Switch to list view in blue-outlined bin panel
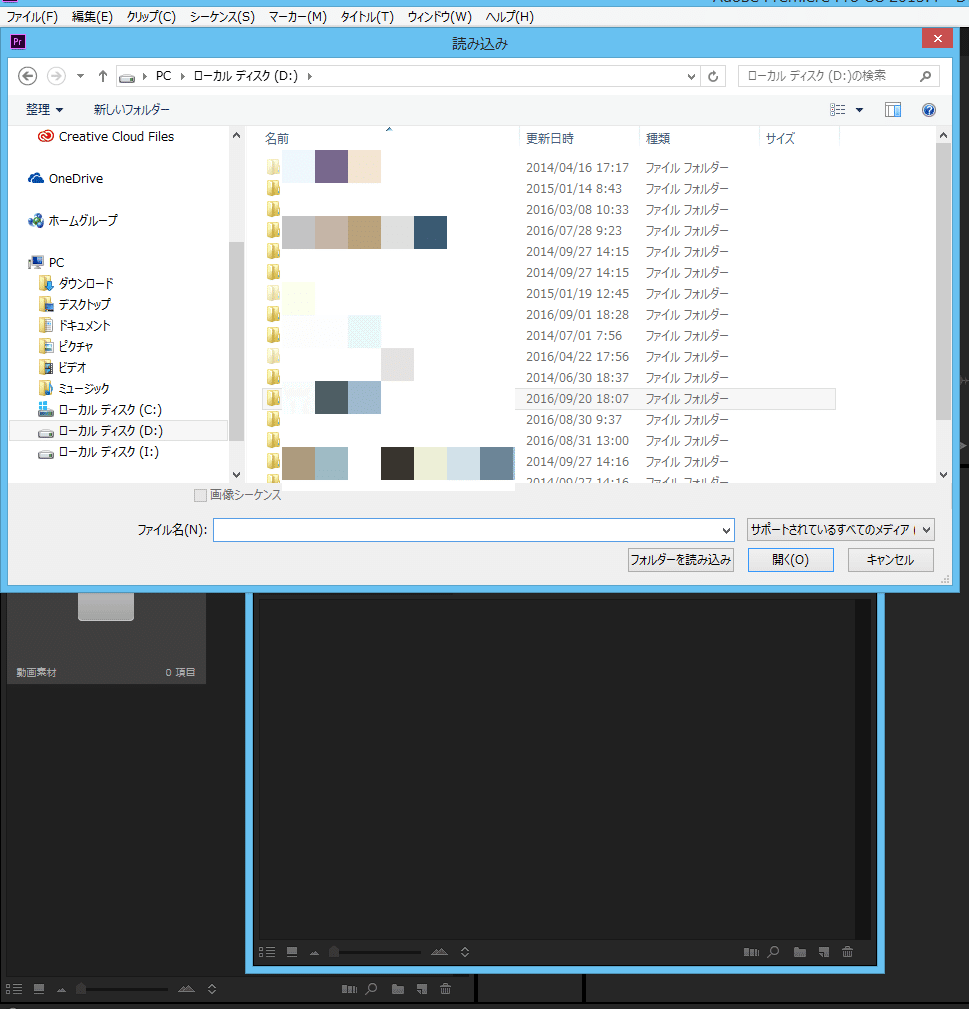Viewport: 969px width, 1009px height. (x=267, y=952)
